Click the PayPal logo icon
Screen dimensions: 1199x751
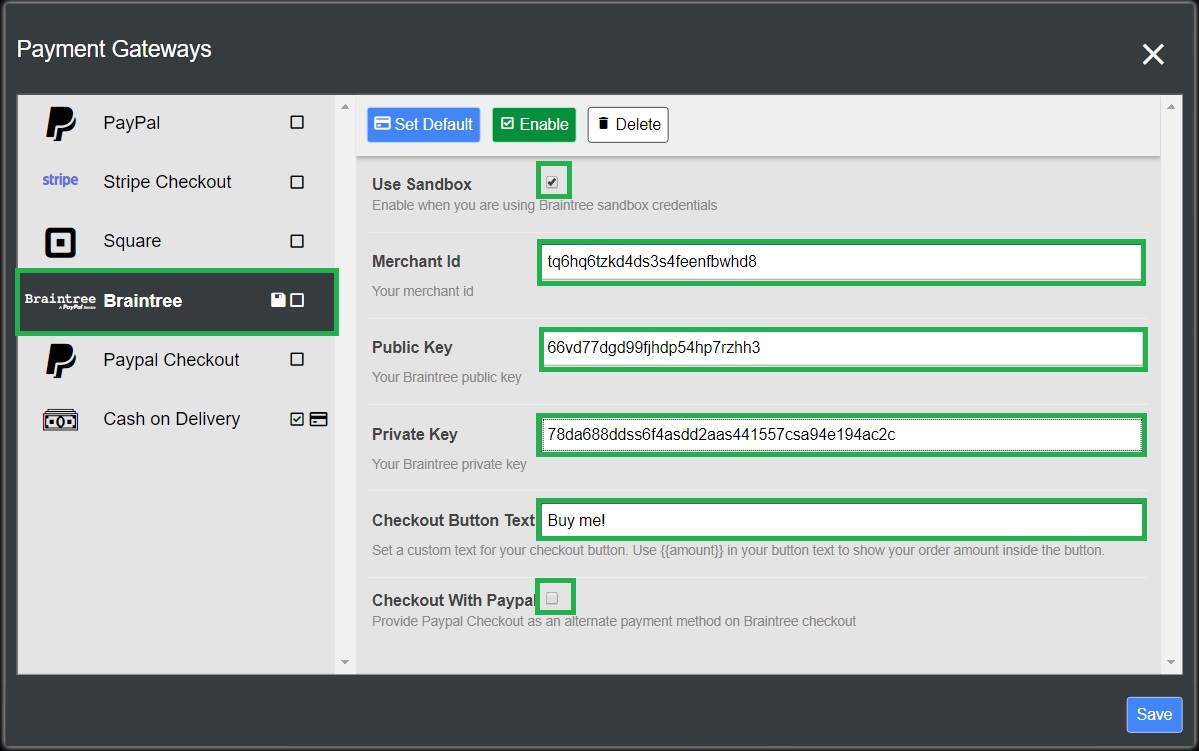60,123
